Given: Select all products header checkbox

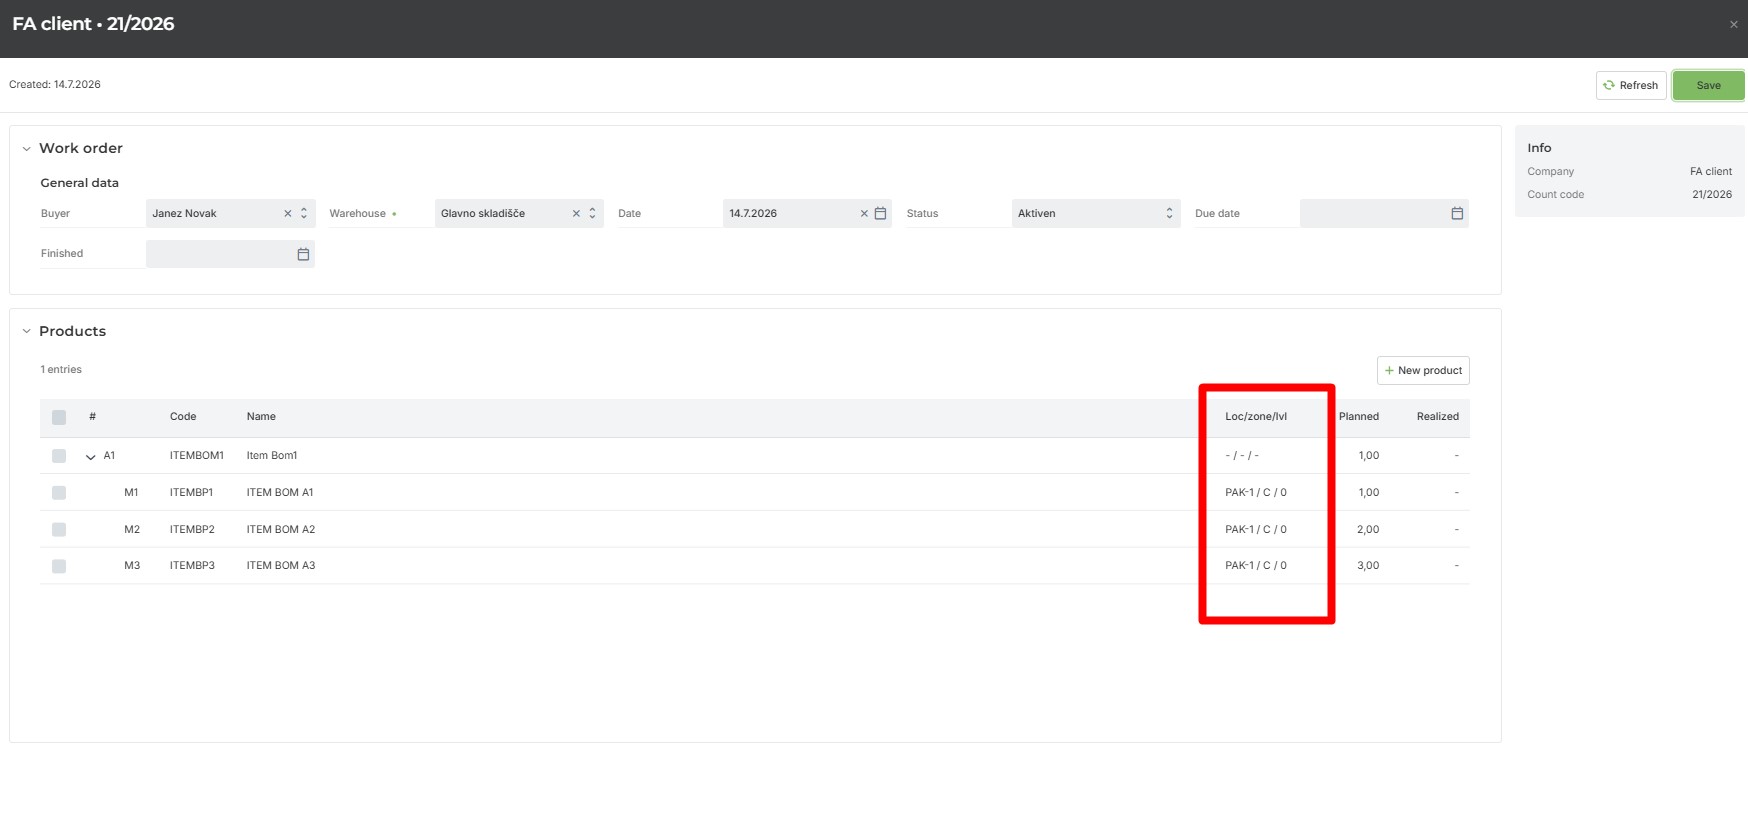Looking at the screenshot, I should point(59,417).
